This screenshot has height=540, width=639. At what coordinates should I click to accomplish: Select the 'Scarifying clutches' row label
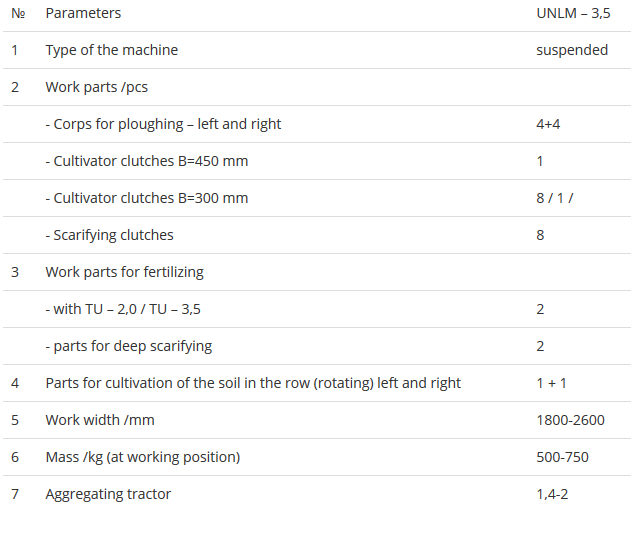click(109, 235)
